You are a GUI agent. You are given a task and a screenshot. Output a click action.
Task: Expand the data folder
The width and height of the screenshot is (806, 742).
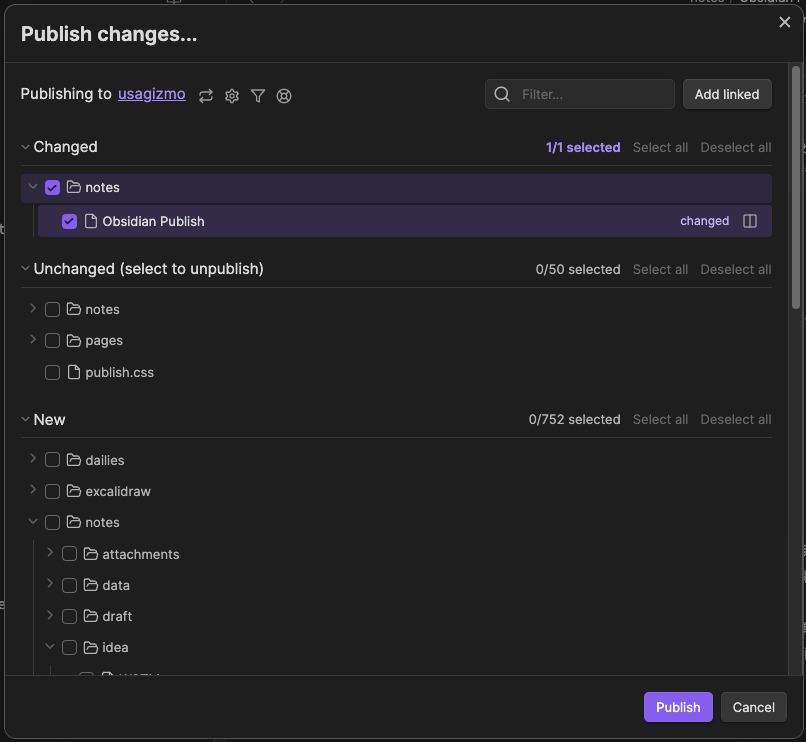point(50,584)
